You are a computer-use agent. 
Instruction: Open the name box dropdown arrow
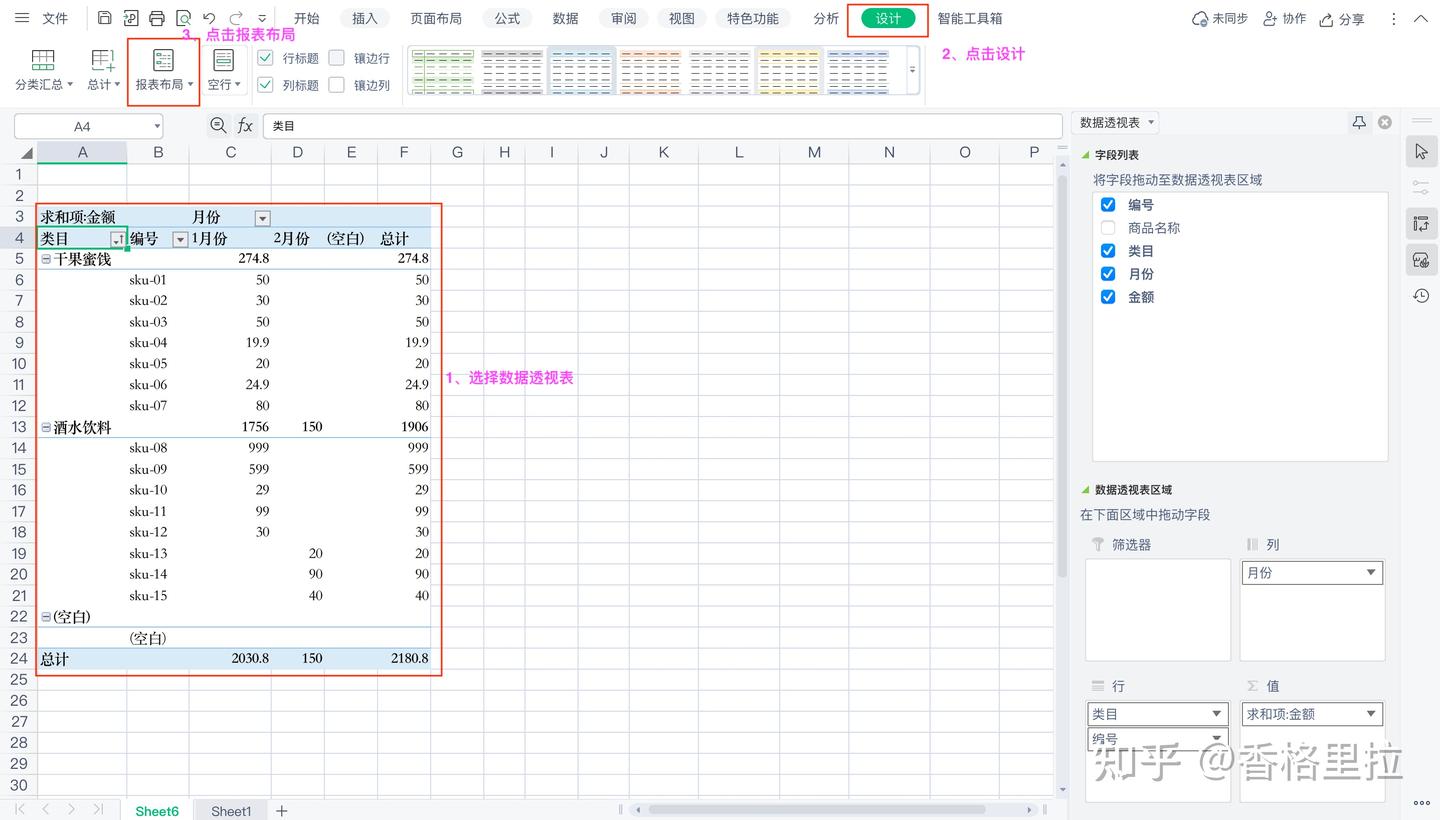pos(157,126)
